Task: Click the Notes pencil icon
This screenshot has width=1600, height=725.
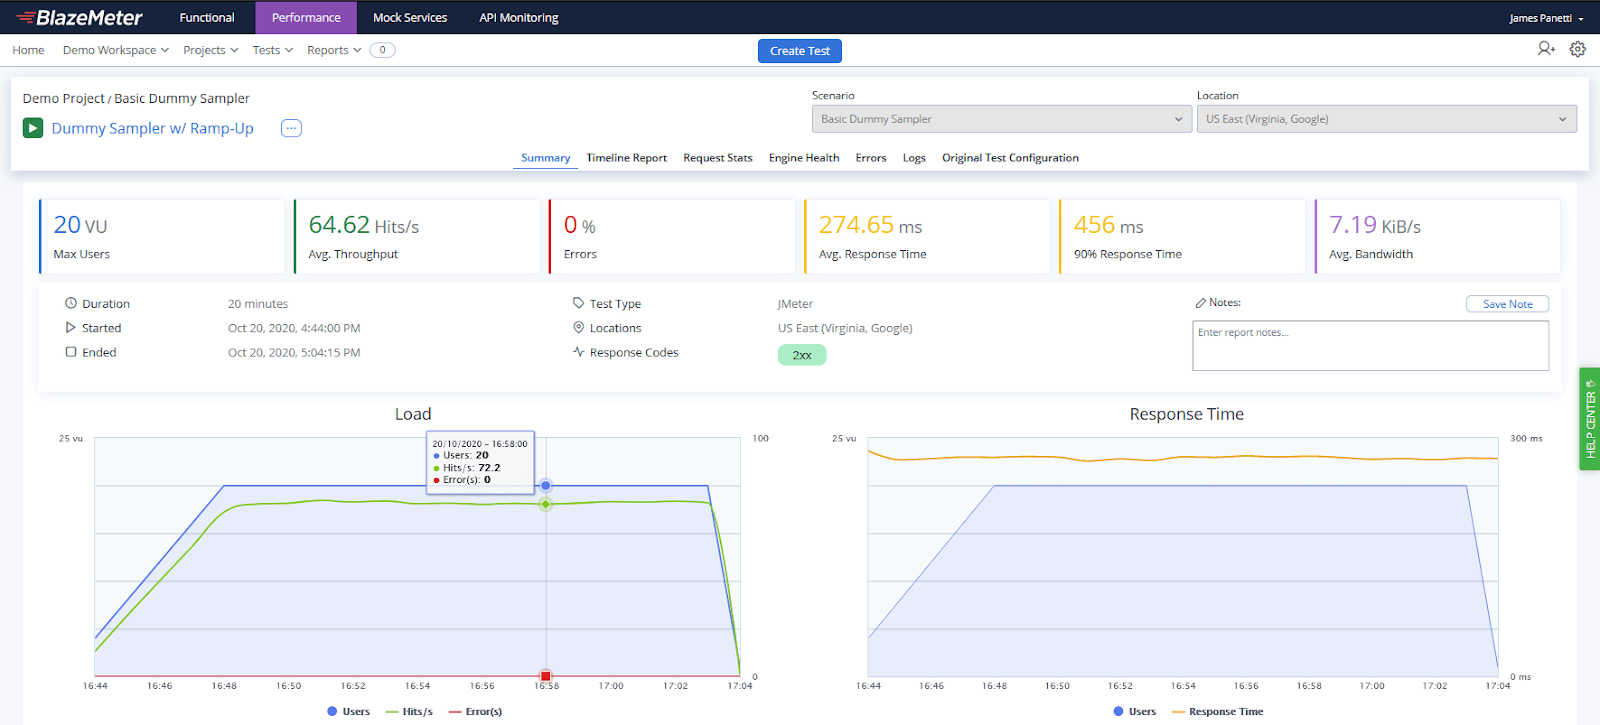Action: (1201, 302)
